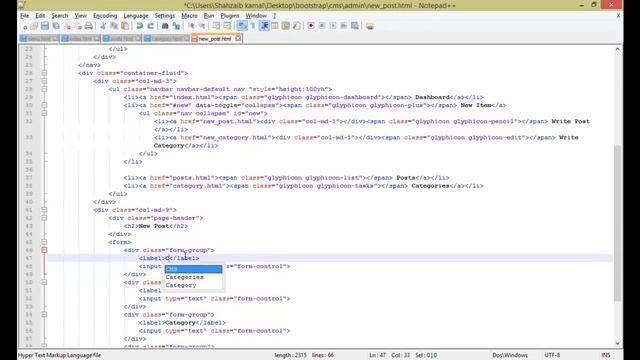Image resolution: width=640 pixels, height=360 pixels.
Task: Click UTF-8 encoding in status bar
Action: 552,355
